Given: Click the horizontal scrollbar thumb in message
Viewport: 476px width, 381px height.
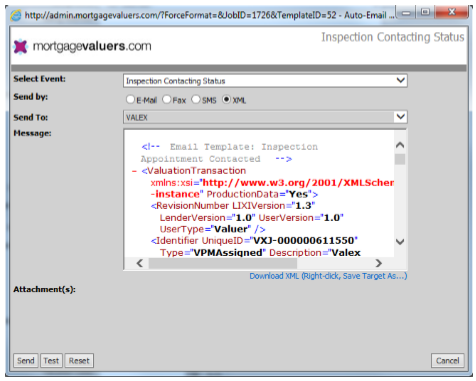Looking at the screenshot, I should click(x=223, y=263).
